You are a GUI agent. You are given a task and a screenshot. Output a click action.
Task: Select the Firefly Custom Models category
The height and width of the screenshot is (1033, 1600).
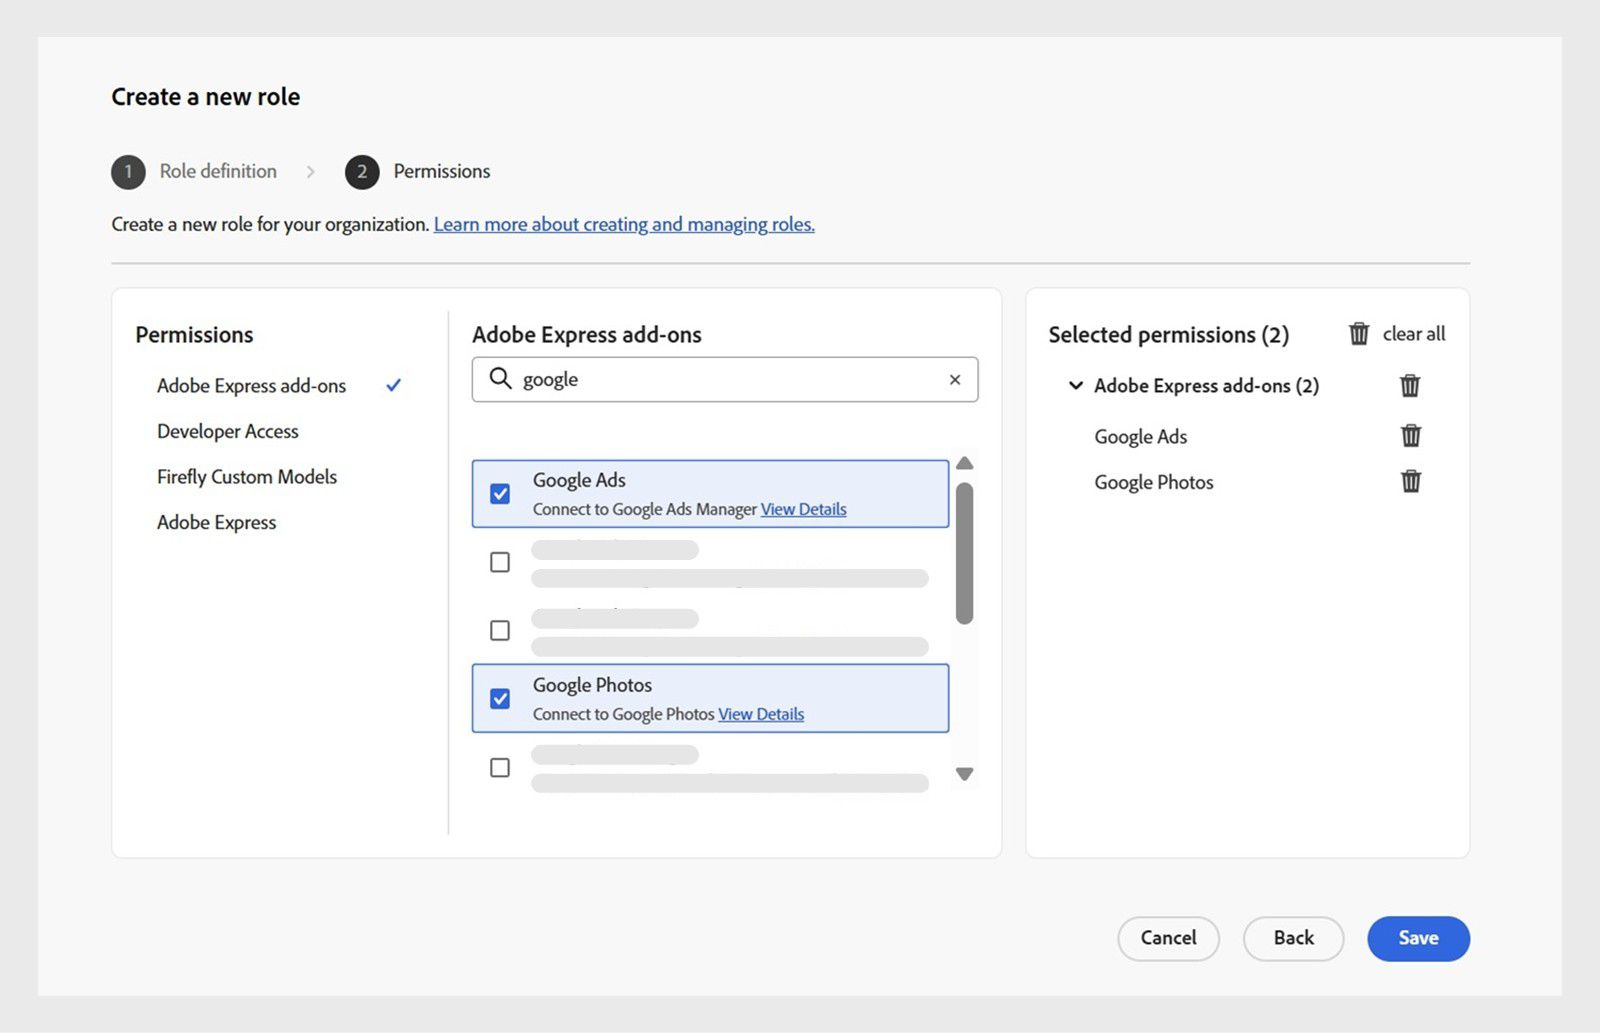246,477
